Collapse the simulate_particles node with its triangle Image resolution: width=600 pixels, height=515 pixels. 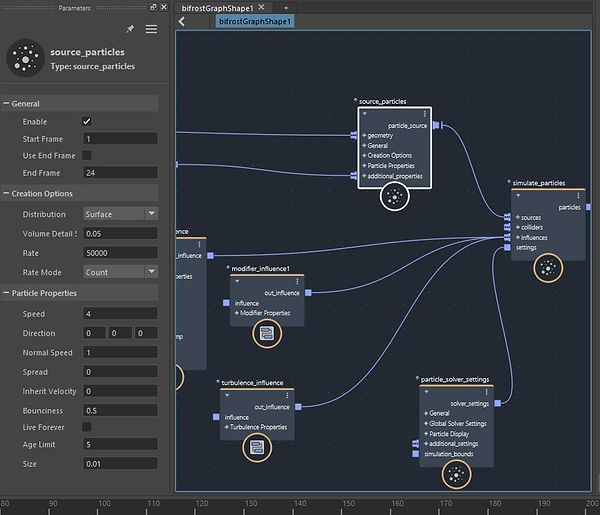point(518,196)
